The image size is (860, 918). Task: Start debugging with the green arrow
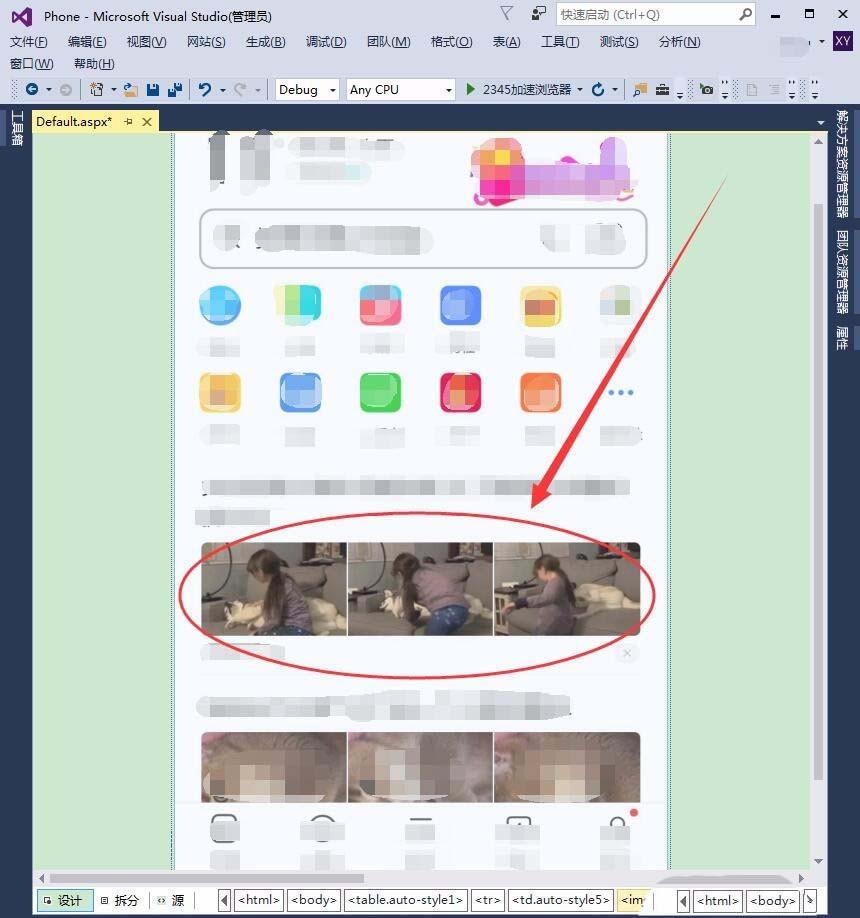470,89
